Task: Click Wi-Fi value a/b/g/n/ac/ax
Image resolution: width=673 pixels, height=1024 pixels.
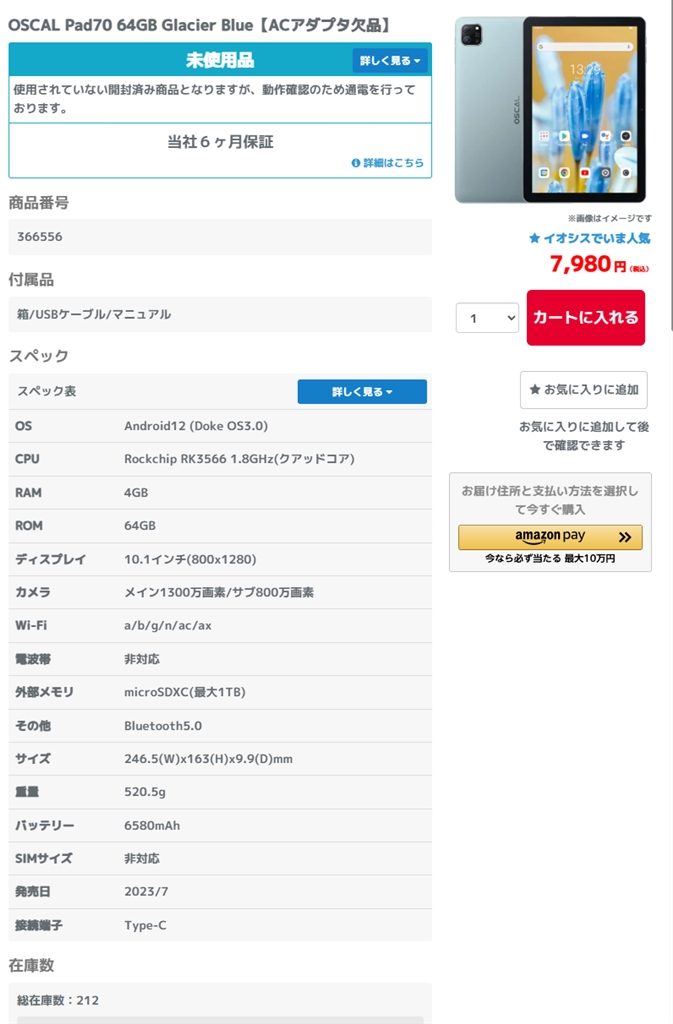Action: pyautogui.click(x=168, y=626)
